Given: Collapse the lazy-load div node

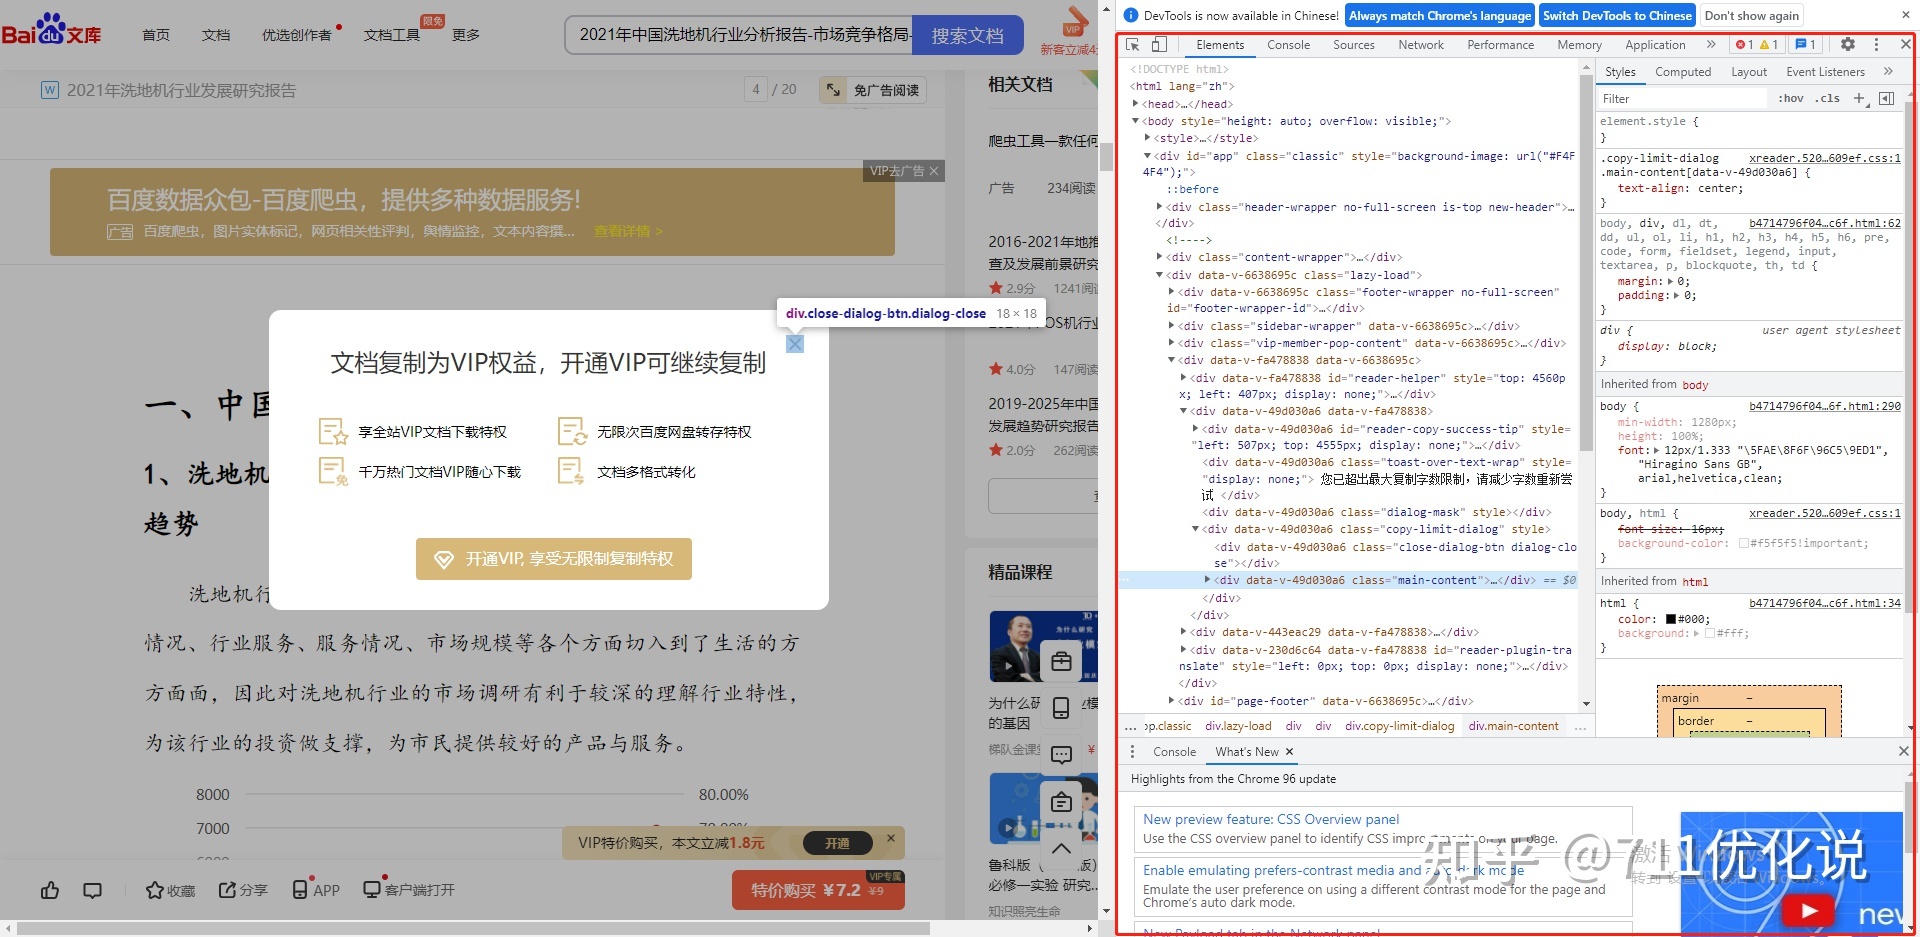Looking at the screenshot, I should click(x=1159, y=275).
